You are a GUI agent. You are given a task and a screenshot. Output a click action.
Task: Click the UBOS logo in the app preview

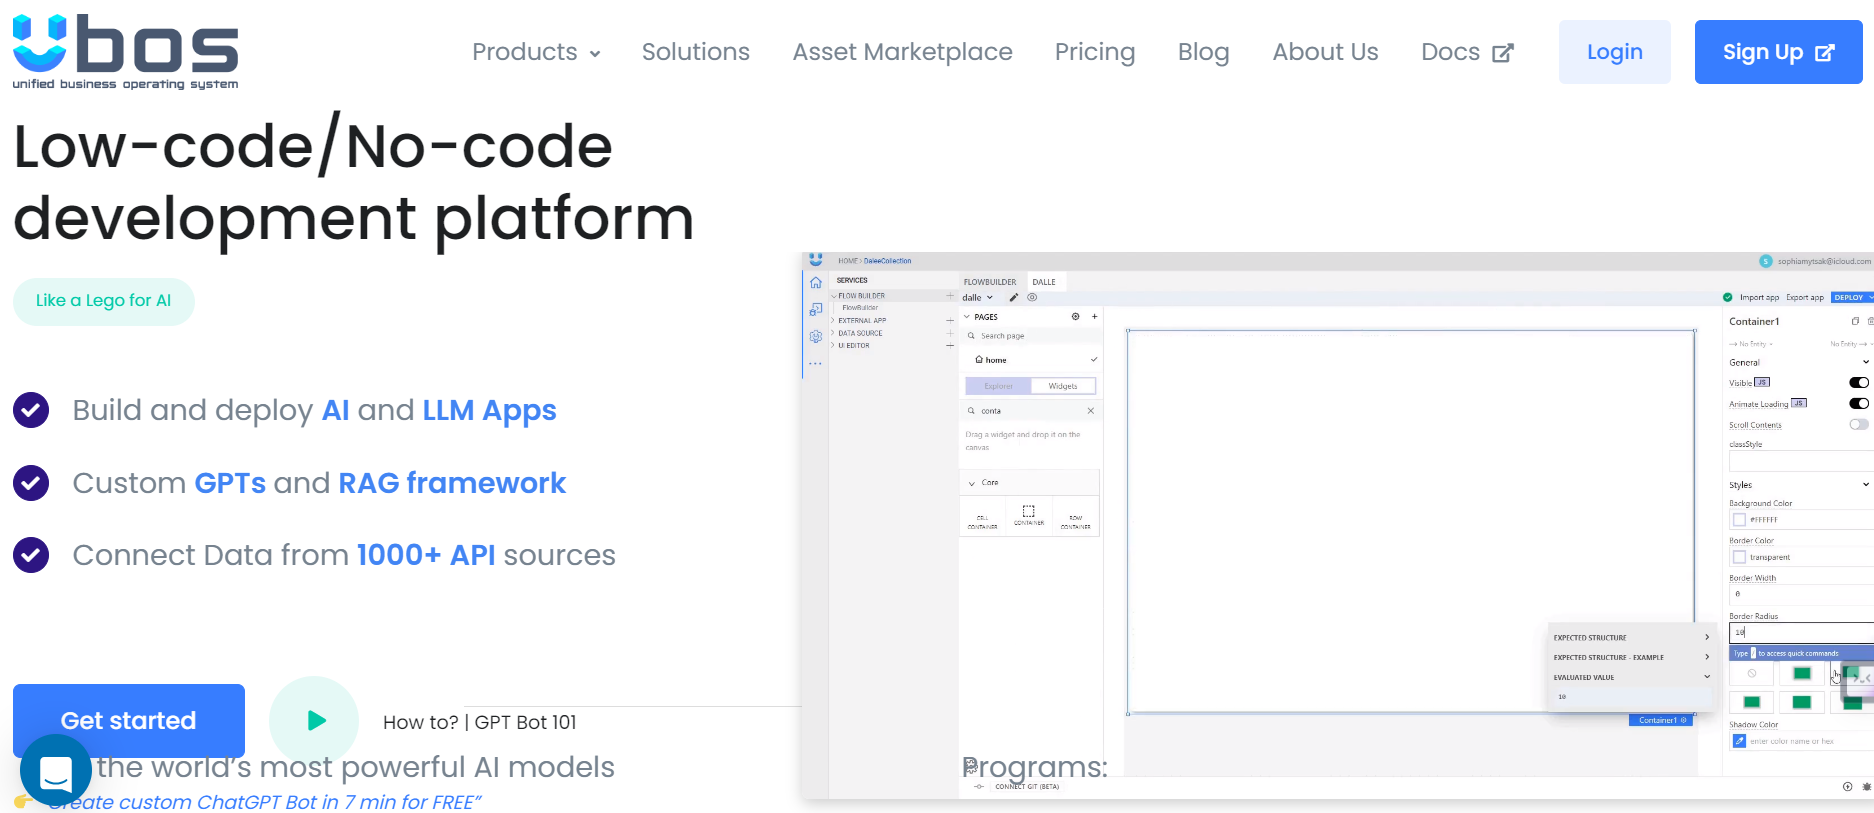tap(816, 260)
